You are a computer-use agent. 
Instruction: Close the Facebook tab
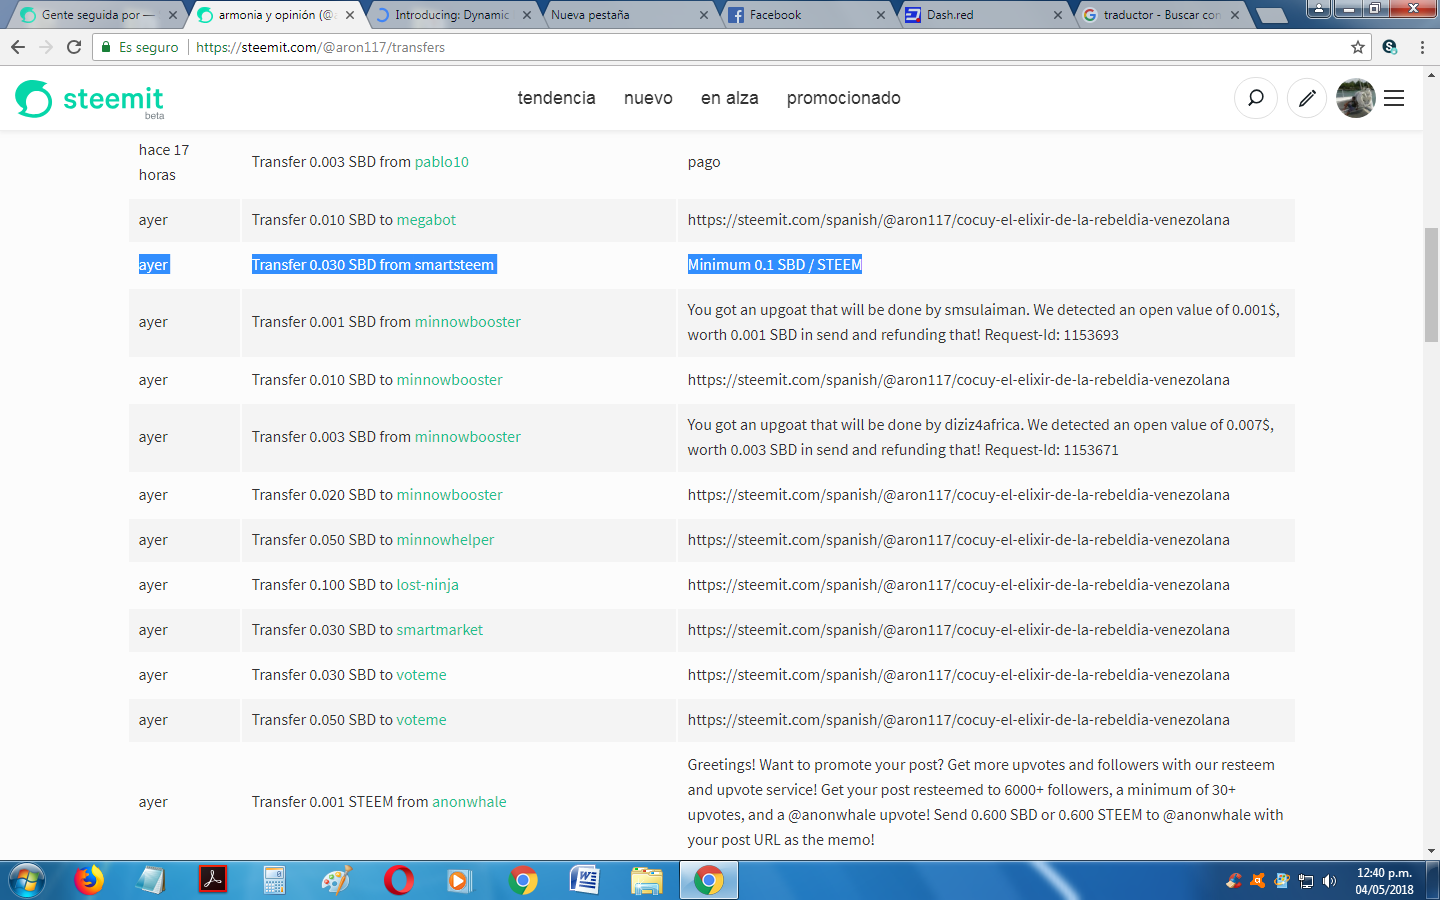click(881, 15)
